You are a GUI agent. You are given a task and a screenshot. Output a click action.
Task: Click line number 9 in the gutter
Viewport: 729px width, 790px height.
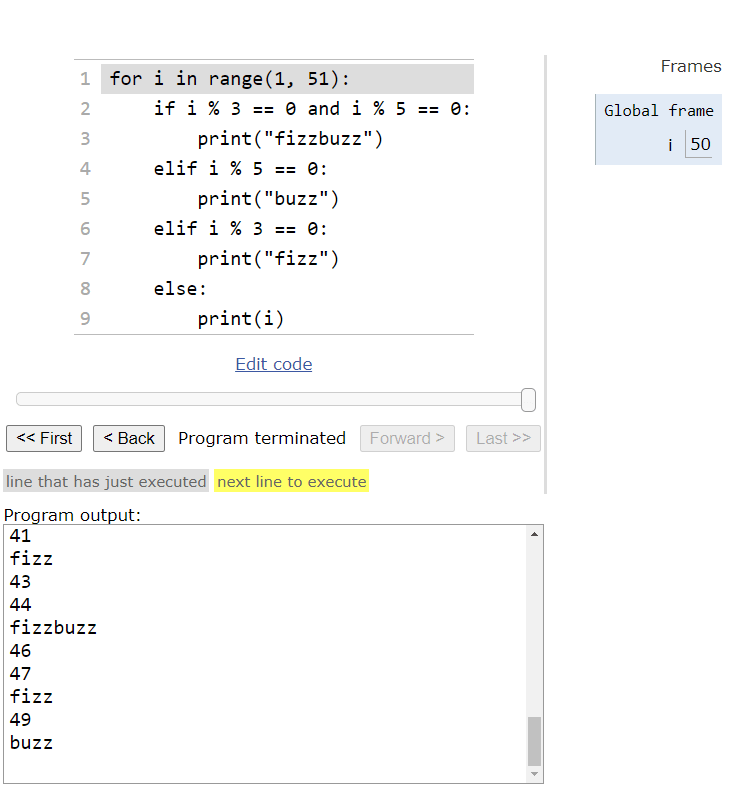click(85, 318)
